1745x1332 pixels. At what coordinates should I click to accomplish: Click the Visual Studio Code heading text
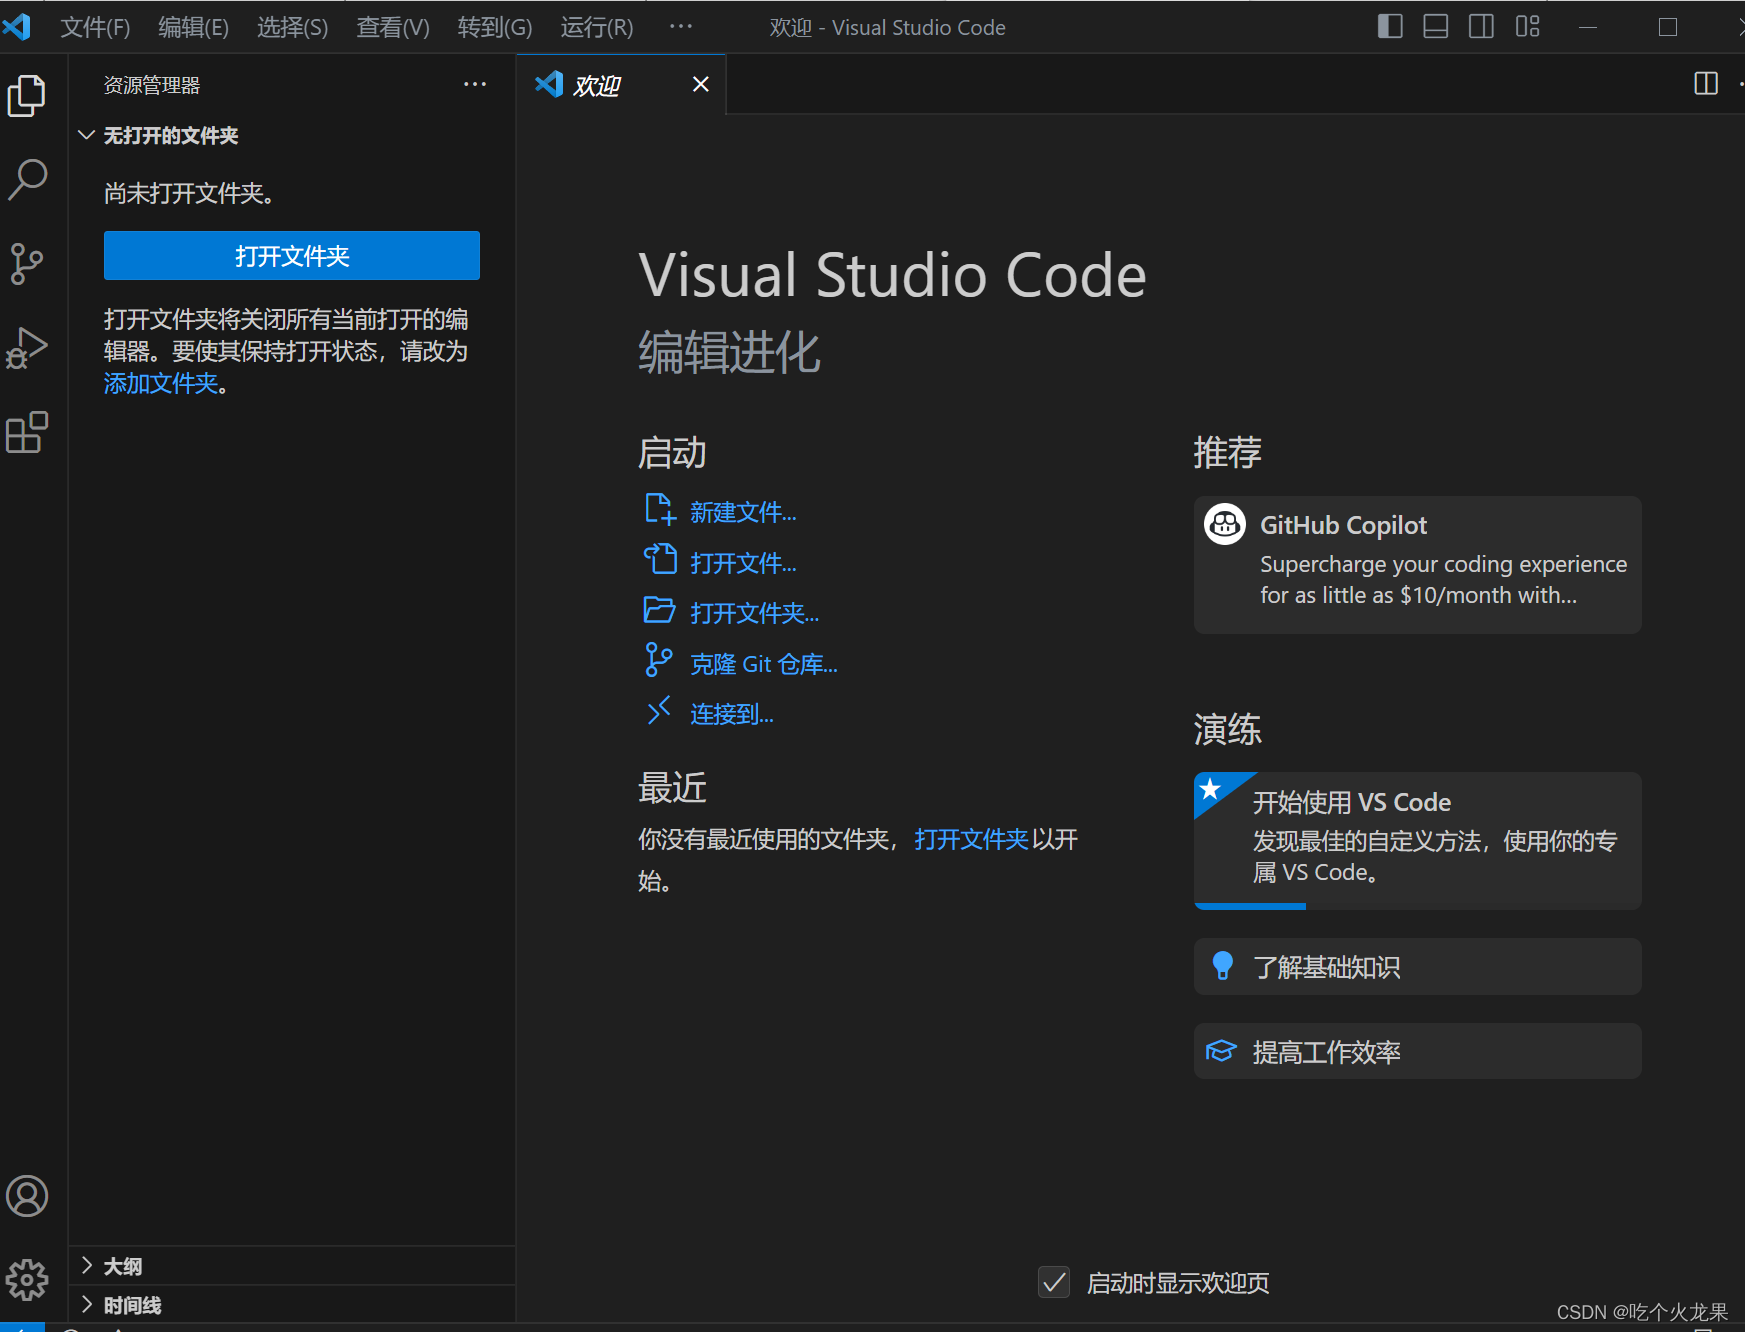tap(892, 275)
